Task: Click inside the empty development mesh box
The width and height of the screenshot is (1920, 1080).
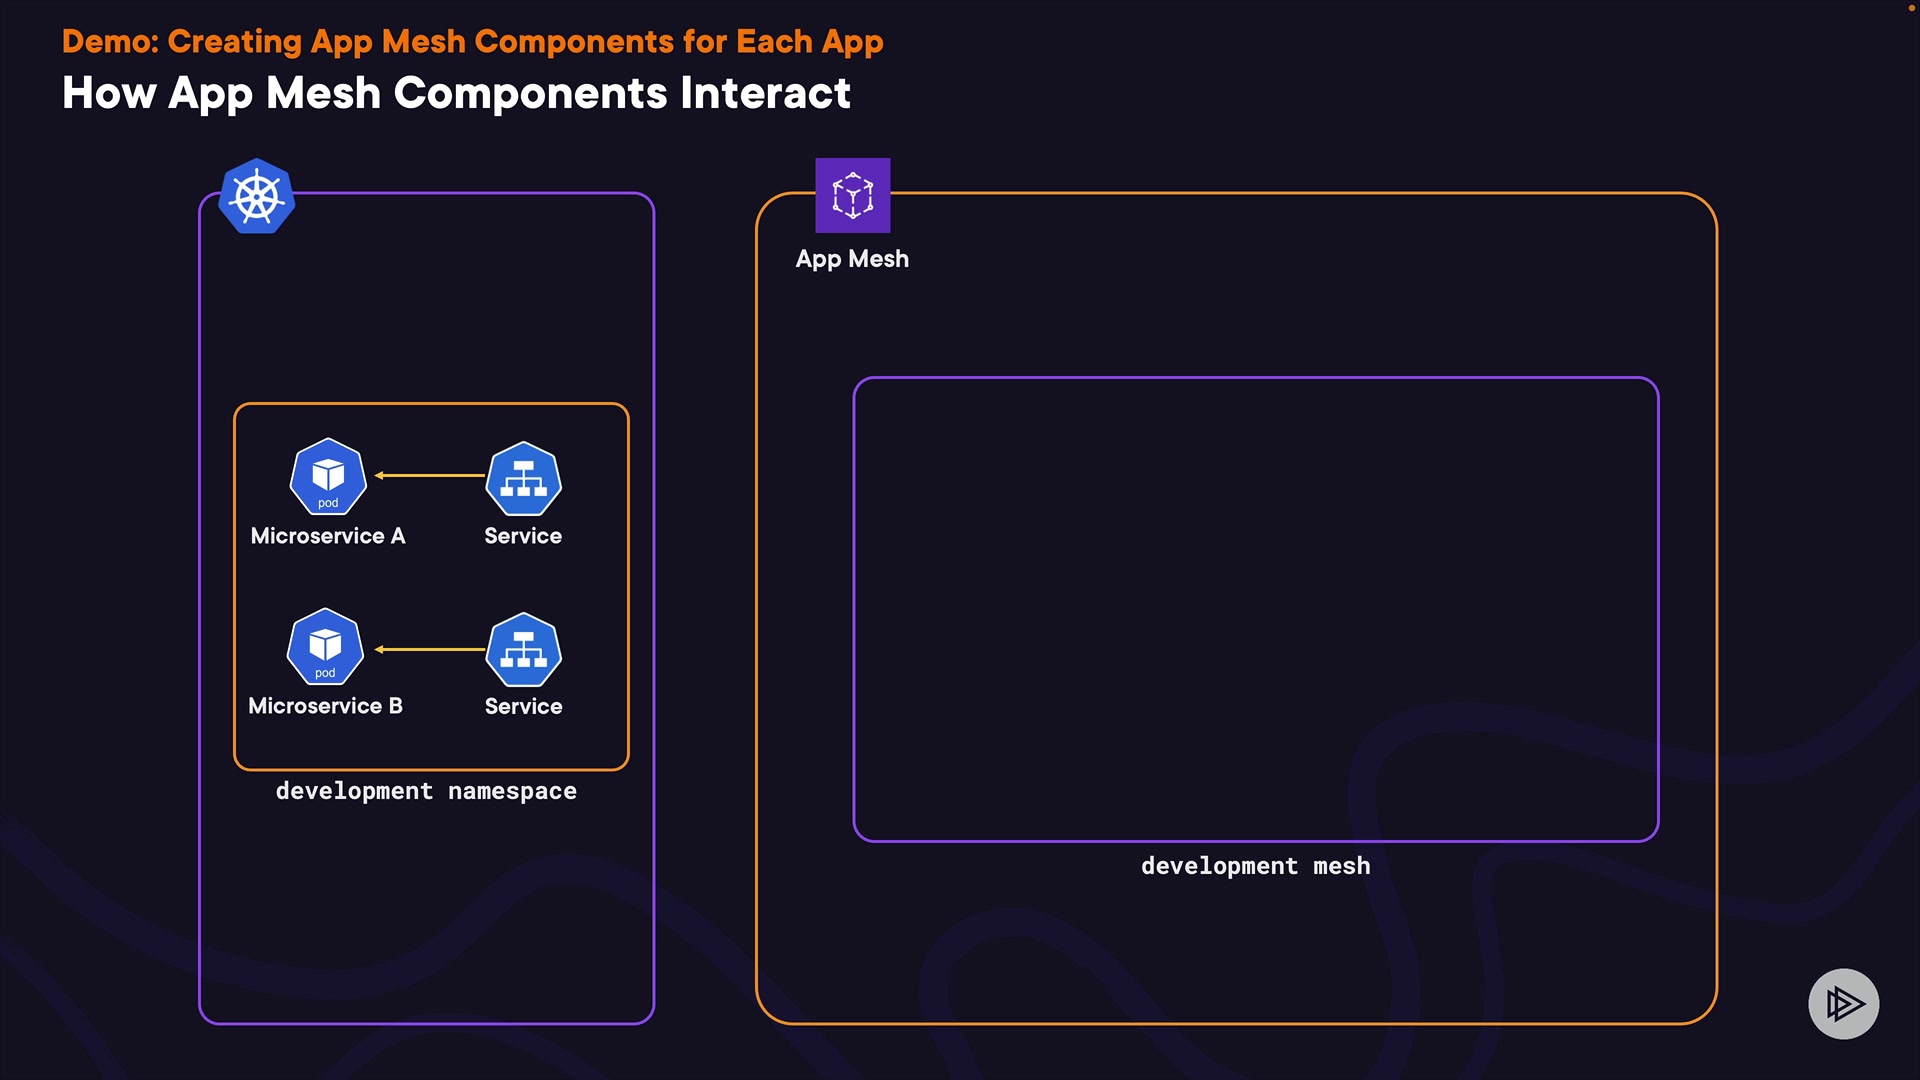Action: tap(1255, 610)
